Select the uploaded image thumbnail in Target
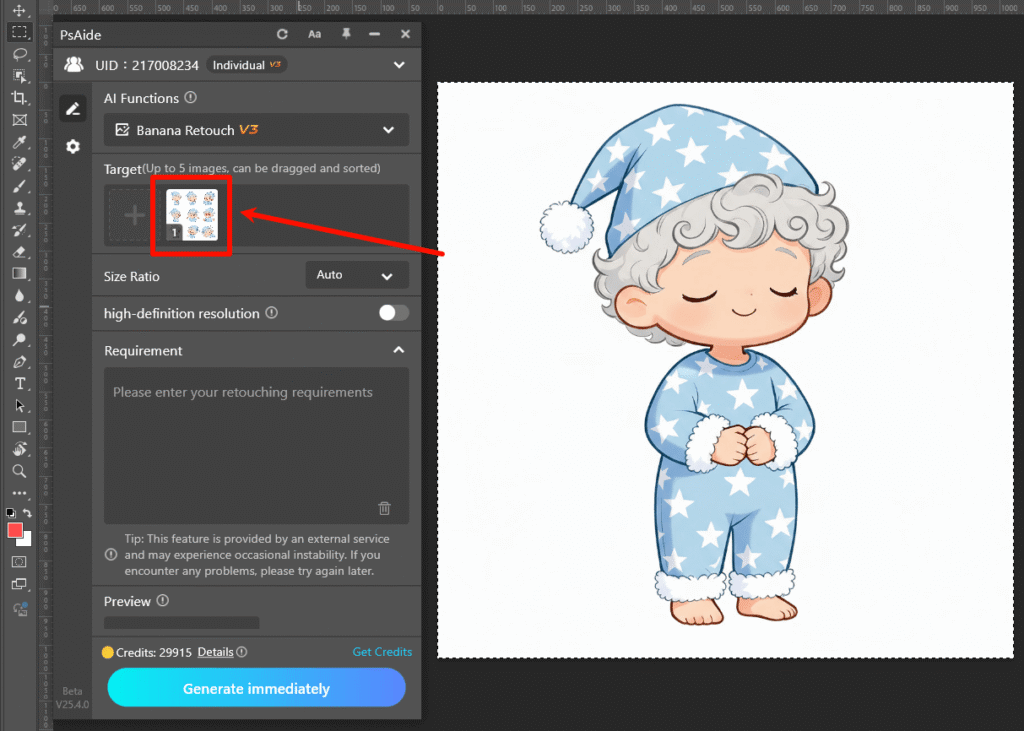1024x731 pixels. click(191, 212)
